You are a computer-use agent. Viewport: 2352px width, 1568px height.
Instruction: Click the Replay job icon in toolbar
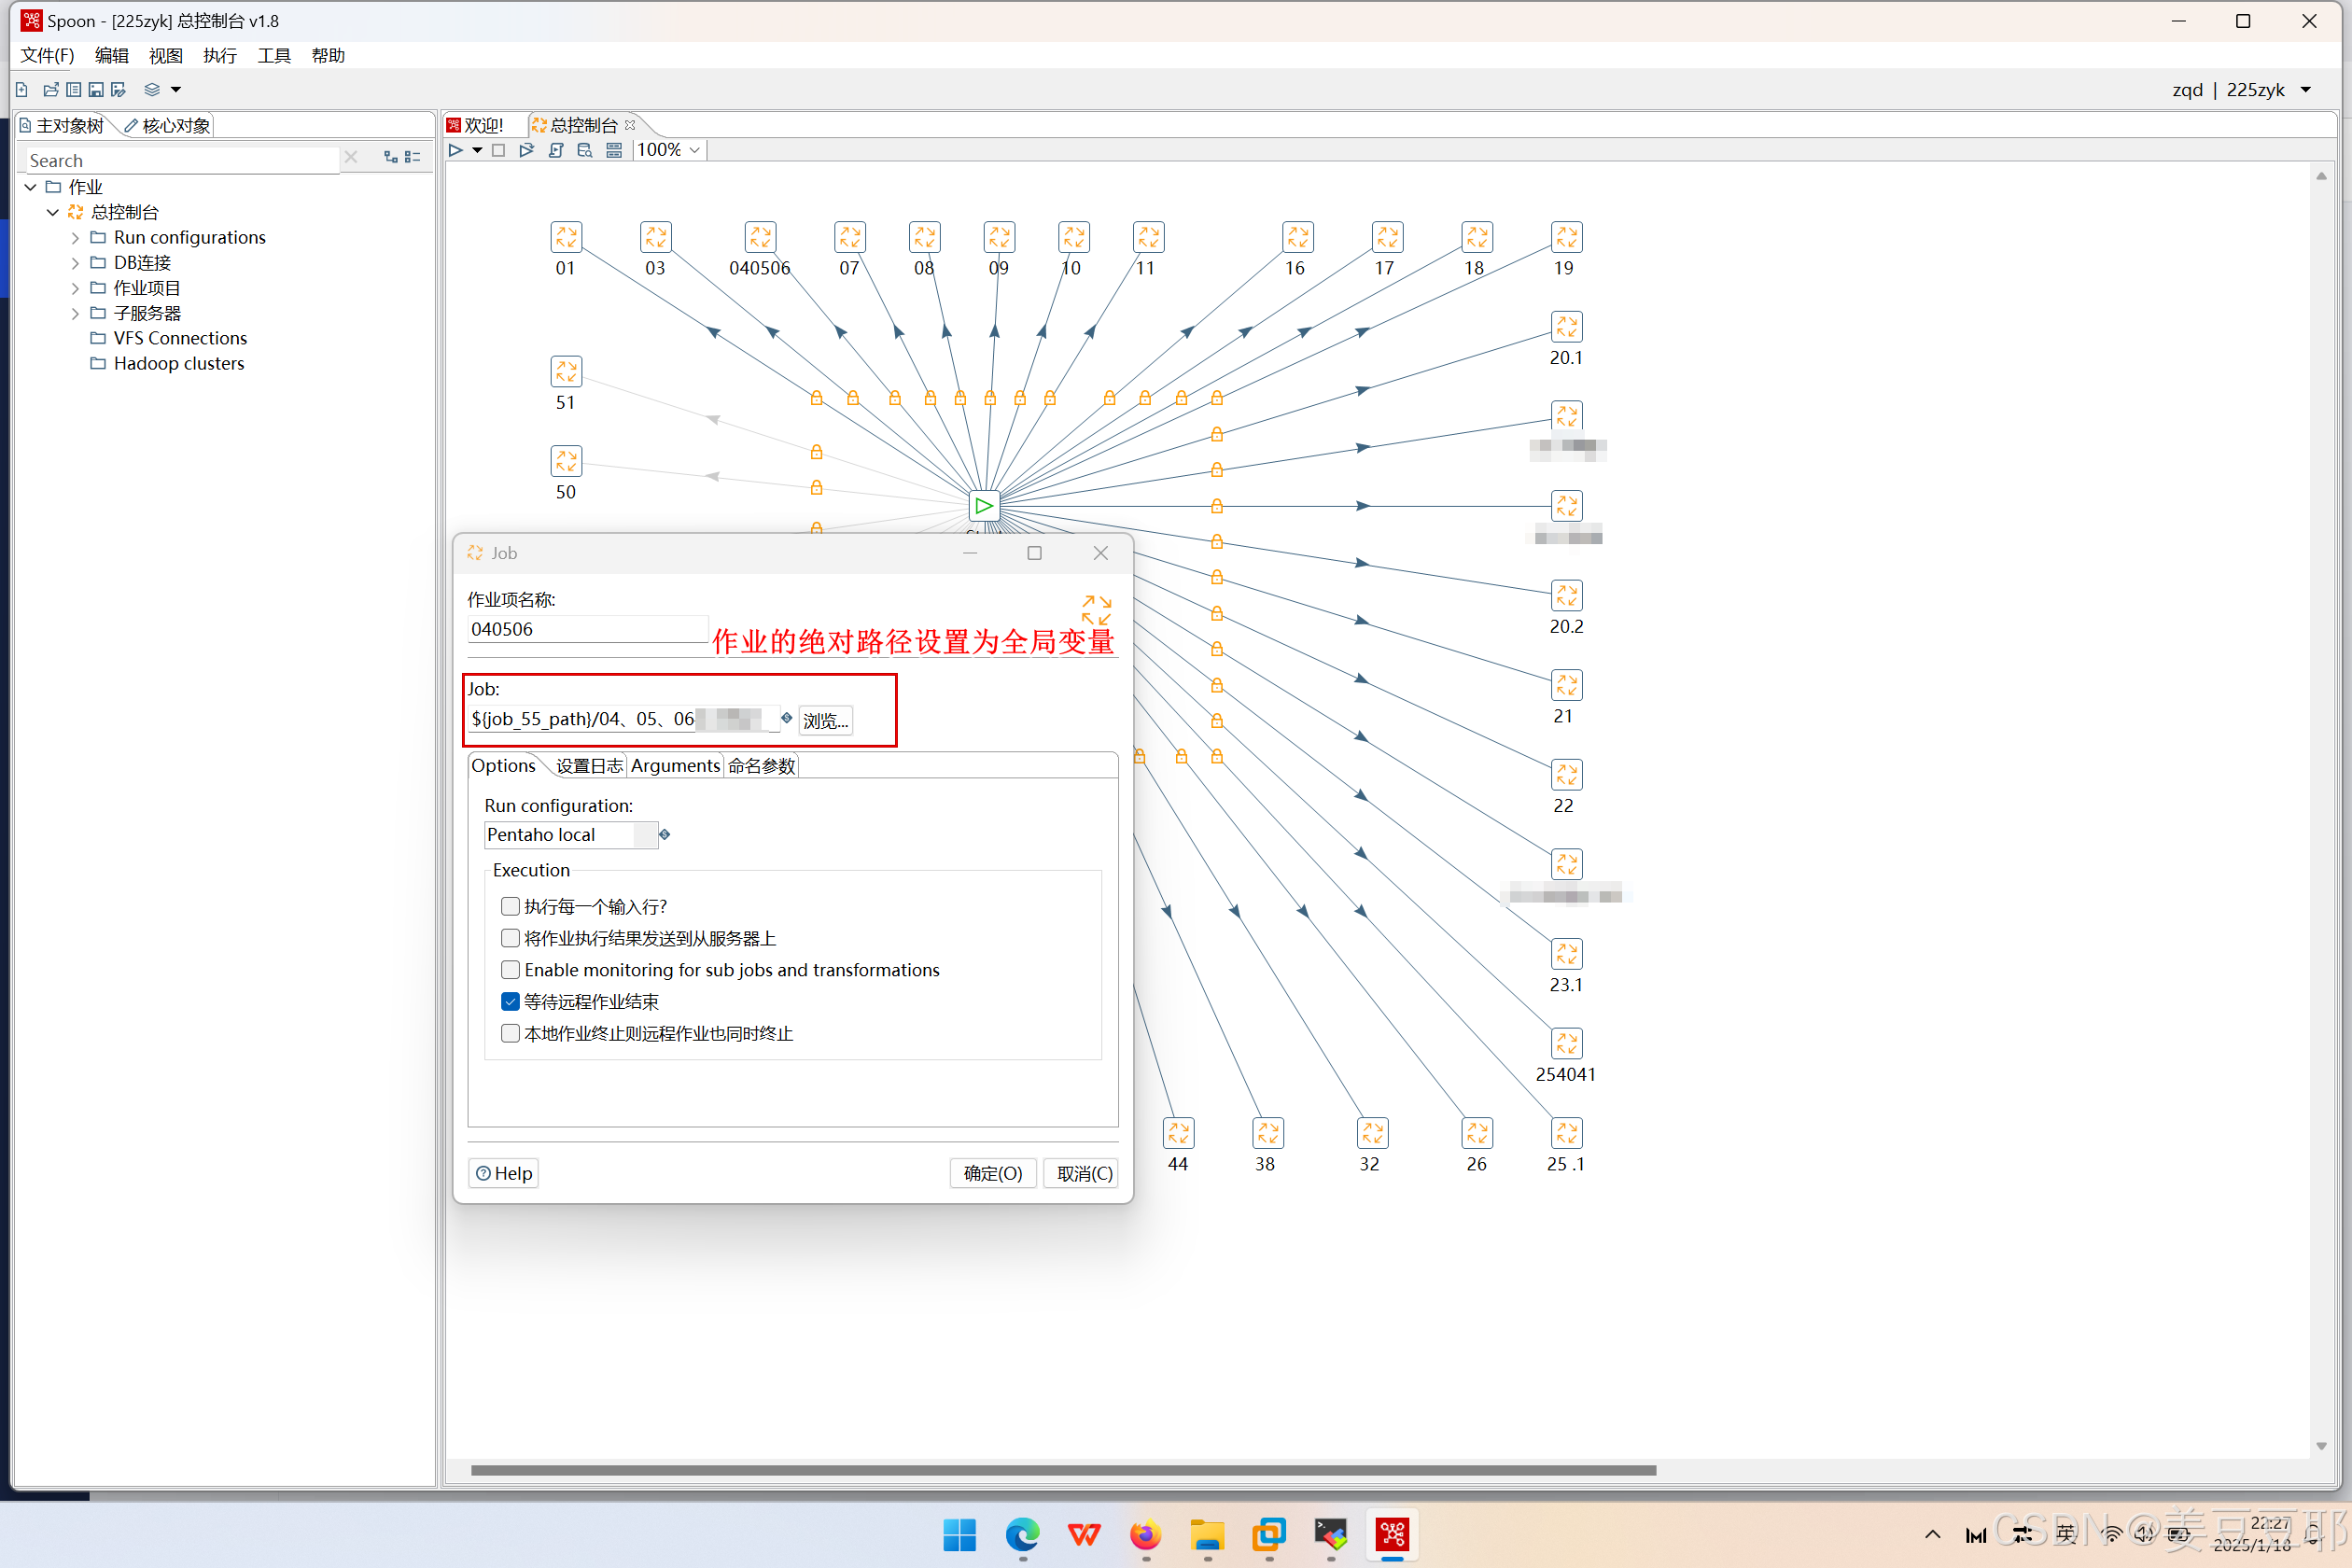coord(527,150)
